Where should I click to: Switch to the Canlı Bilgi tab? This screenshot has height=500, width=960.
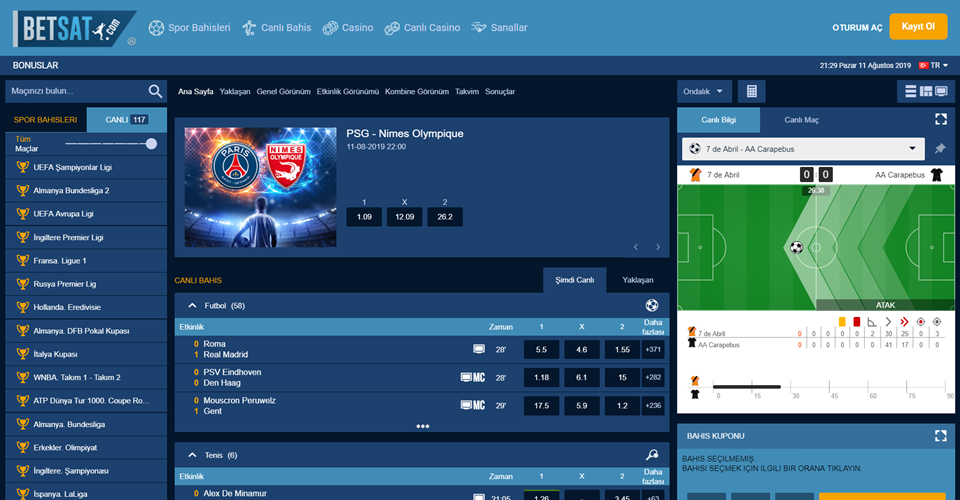[719, 120]
